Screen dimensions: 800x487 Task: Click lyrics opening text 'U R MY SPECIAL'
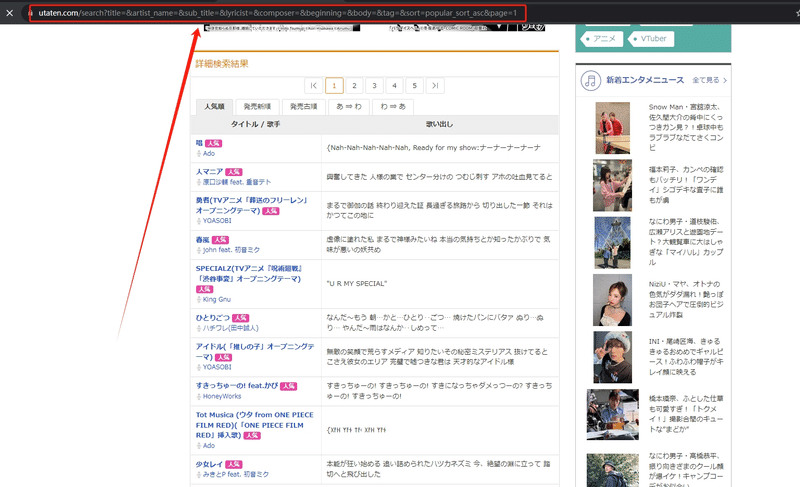pyautogui.click(x=357, y=284)
